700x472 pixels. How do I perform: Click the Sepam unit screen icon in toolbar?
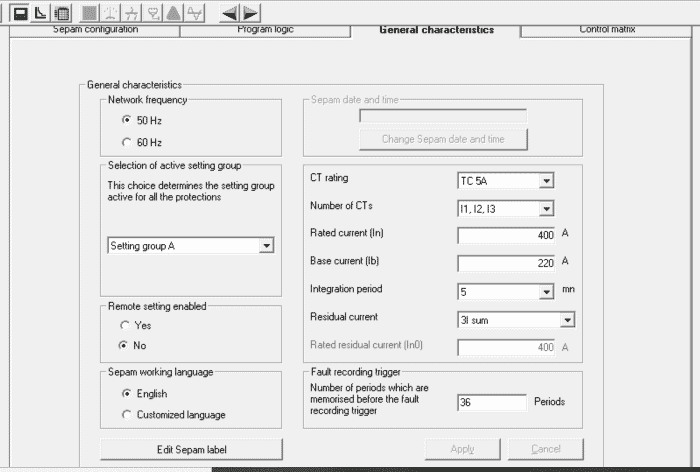click(x=20, y=13)
